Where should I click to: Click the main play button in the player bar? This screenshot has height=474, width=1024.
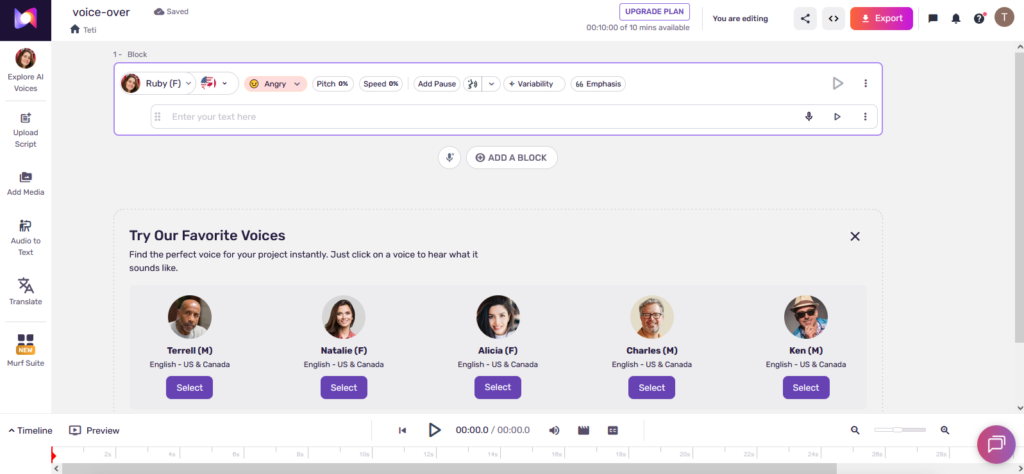point(434,430)
